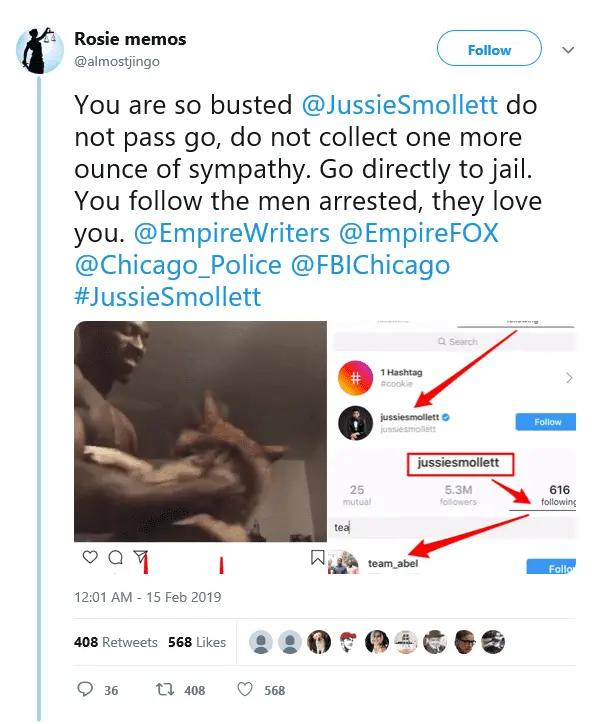Open the @JussieSmollett mention link
602x724 pixels.
400,105
